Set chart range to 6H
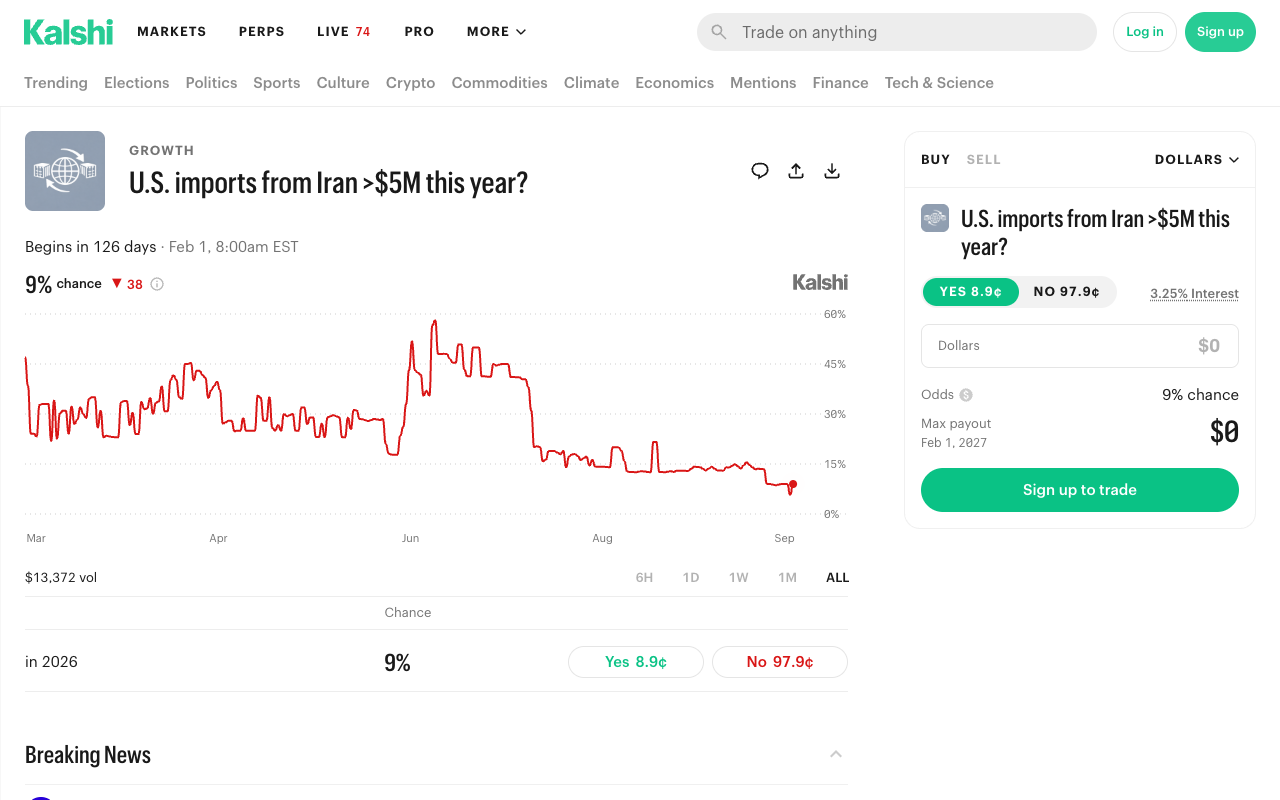The width and height of the screenshot is (1280, 800). coord(645,578)
